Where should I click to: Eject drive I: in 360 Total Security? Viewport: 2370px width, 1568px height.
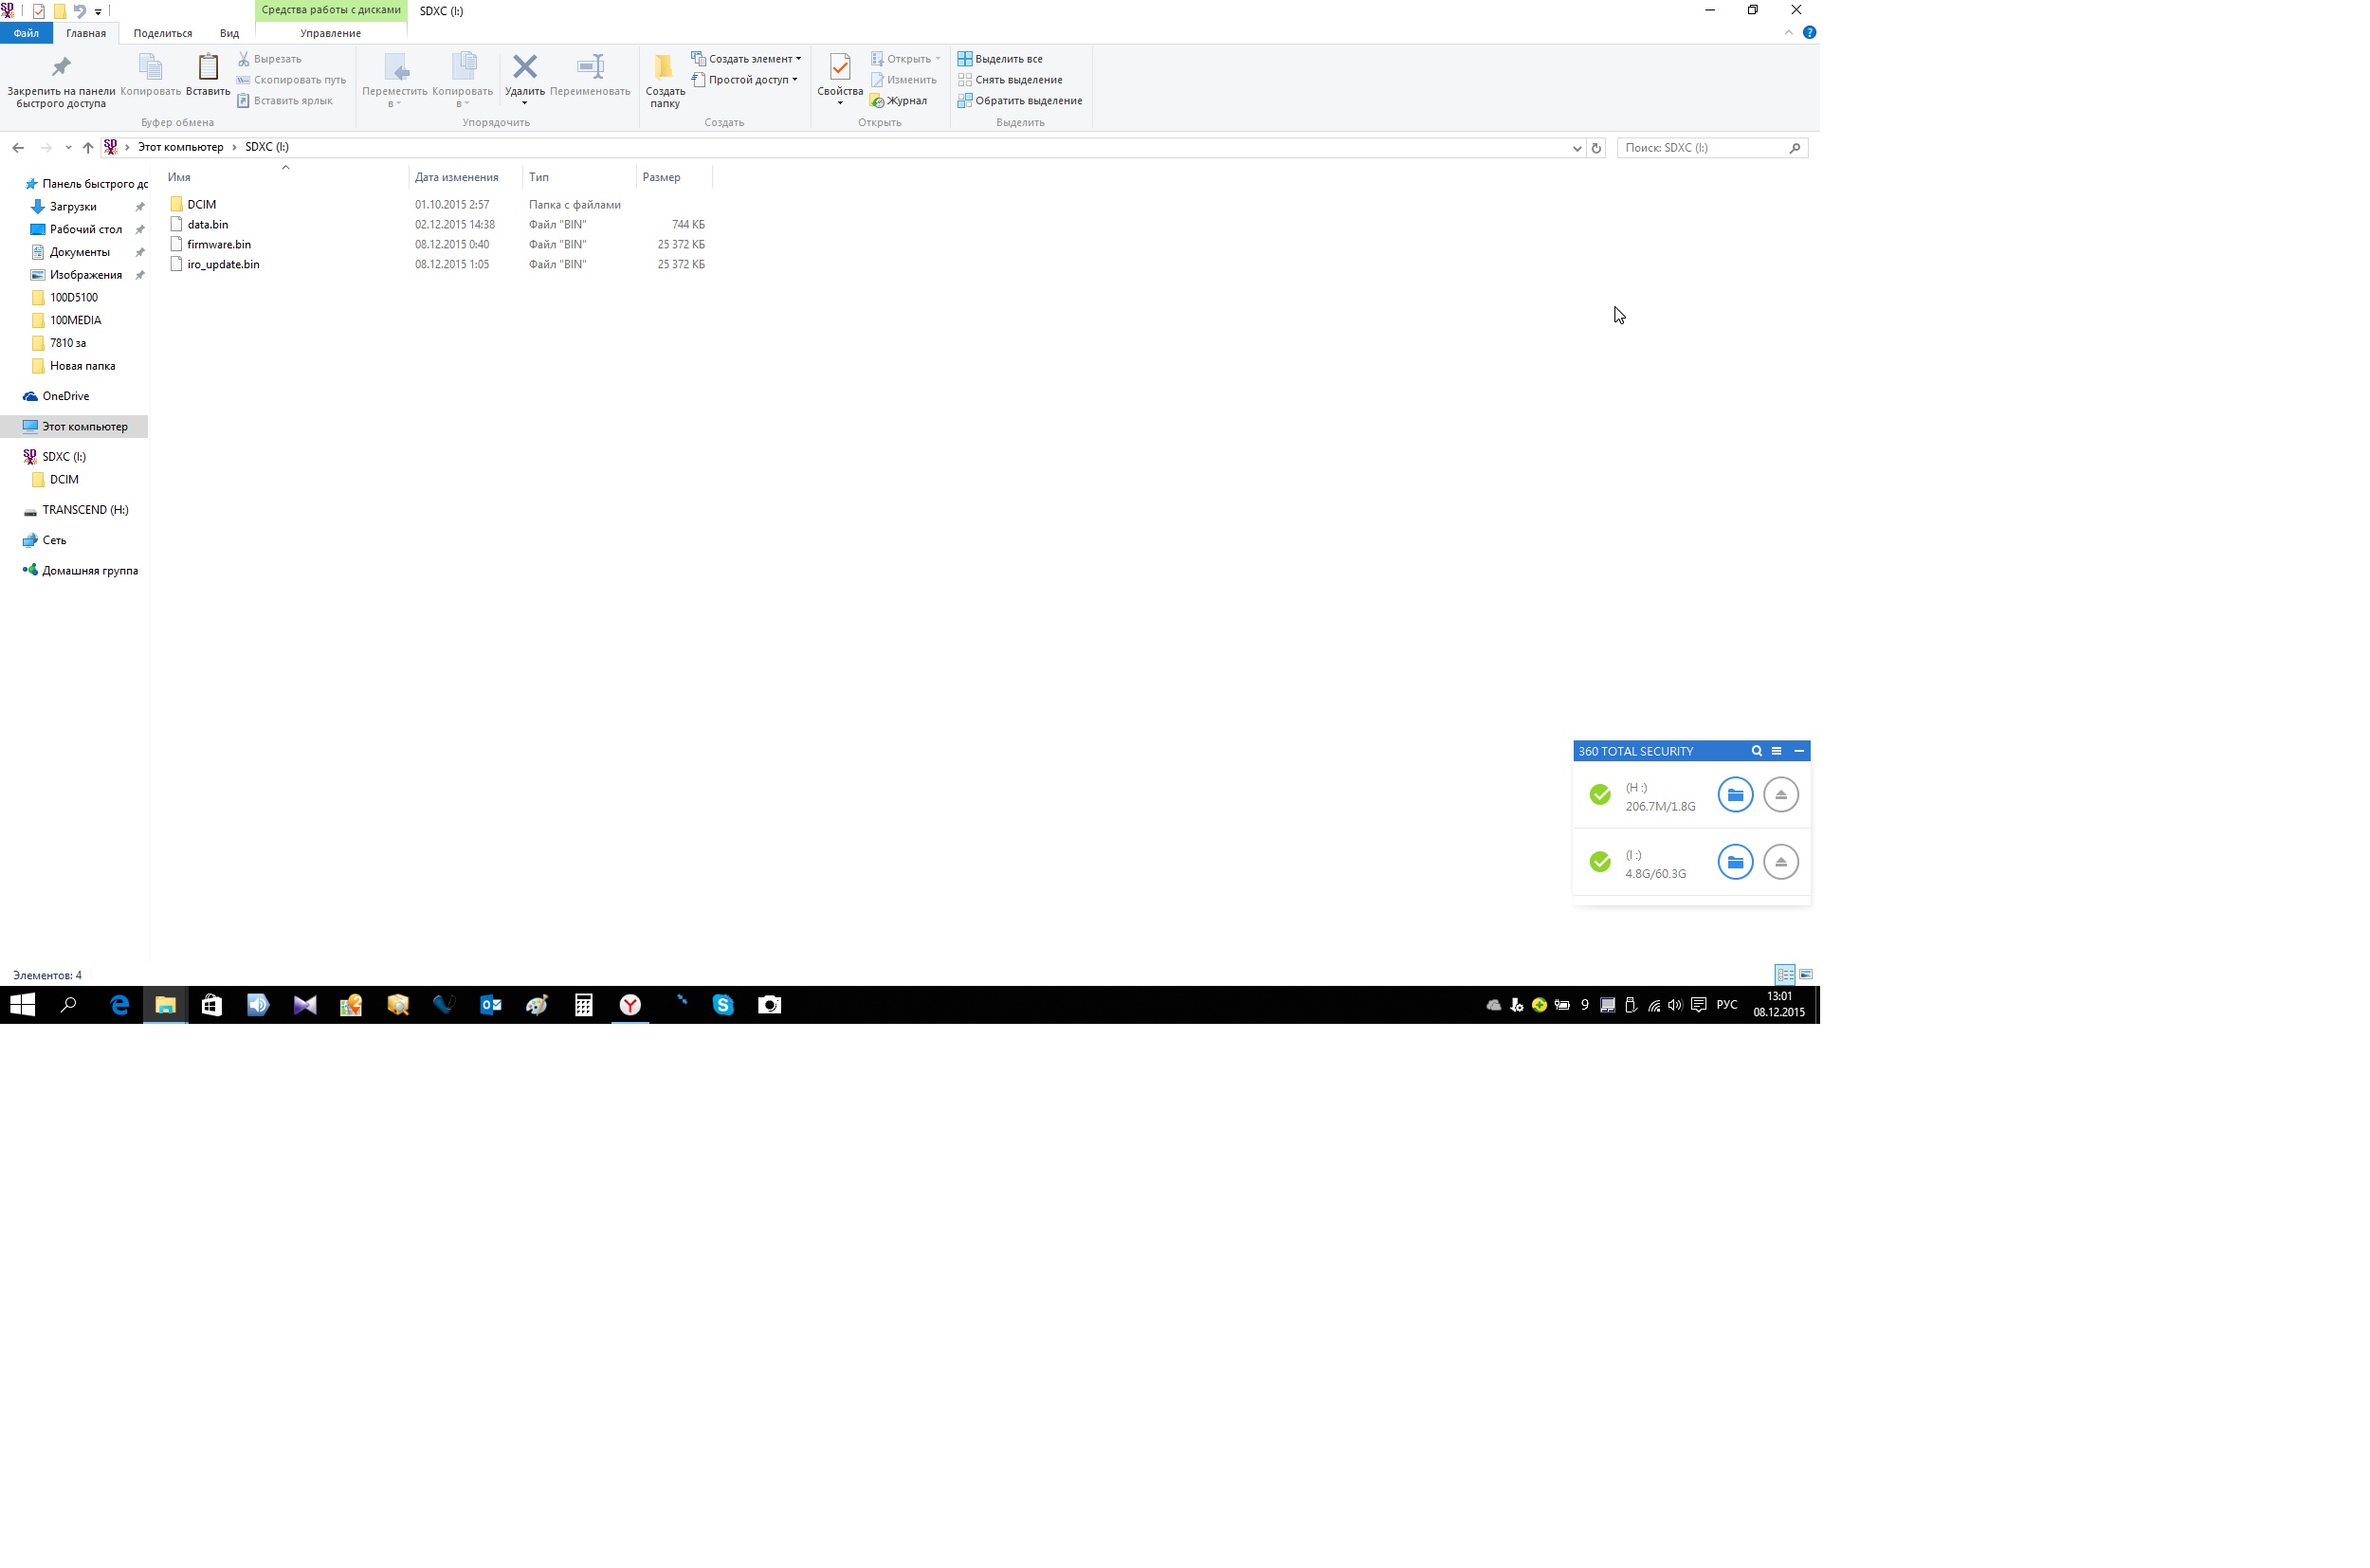(1780, 862)
